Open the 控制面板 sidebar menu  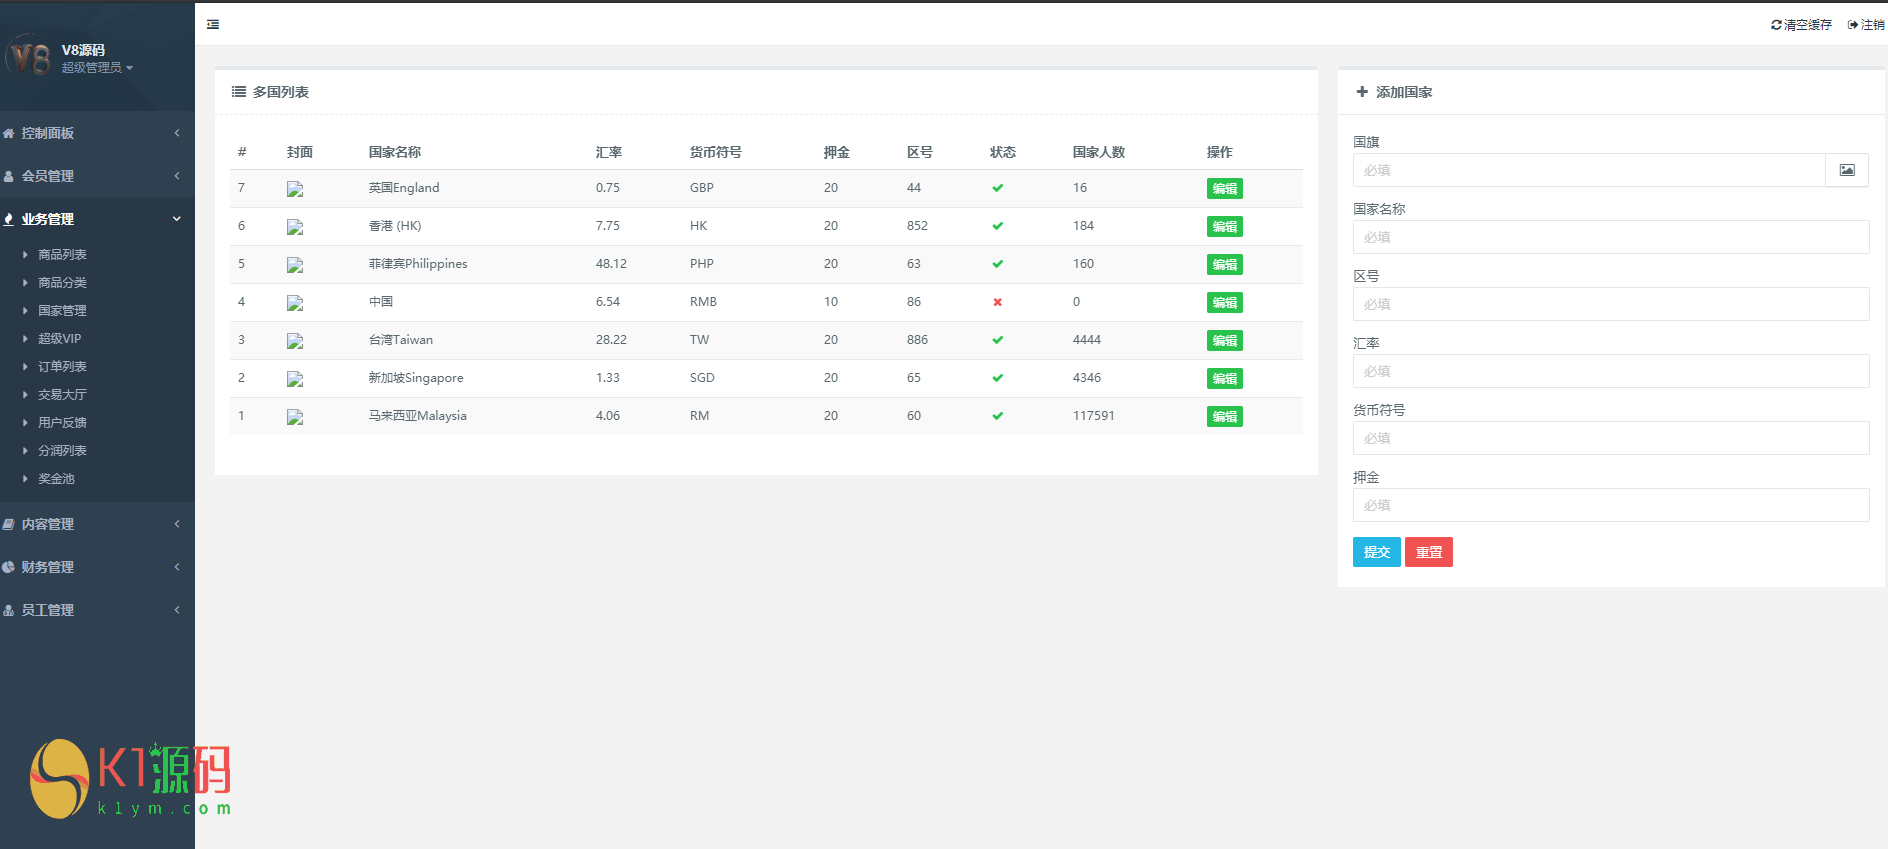(97, 133)
